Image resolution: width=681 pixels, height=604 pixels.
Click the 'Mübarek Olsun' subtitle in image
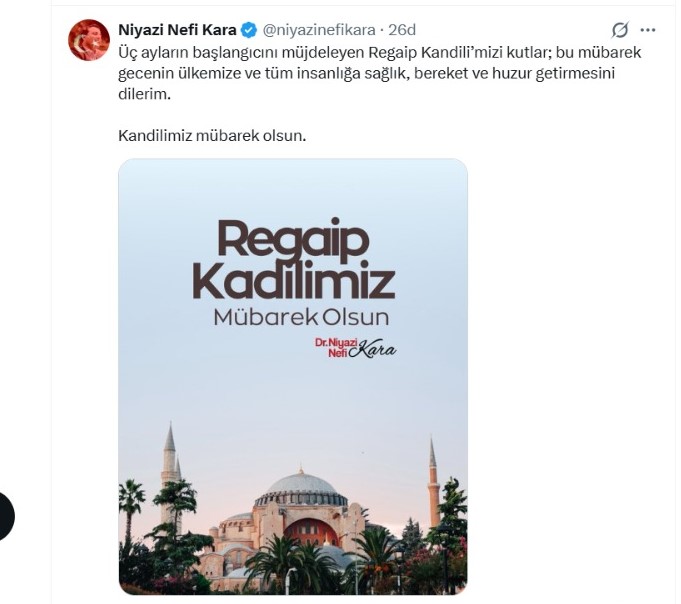(x=301, y=317)
